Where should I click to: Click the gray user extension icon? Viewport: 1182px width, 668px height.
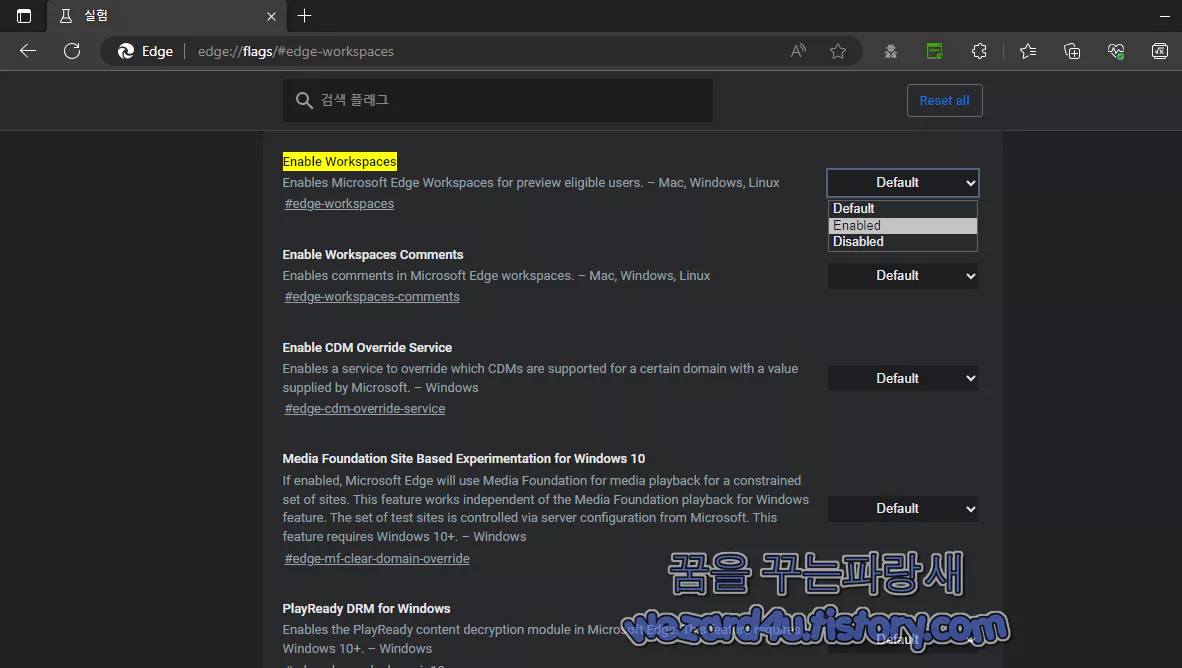pos(890,50)
